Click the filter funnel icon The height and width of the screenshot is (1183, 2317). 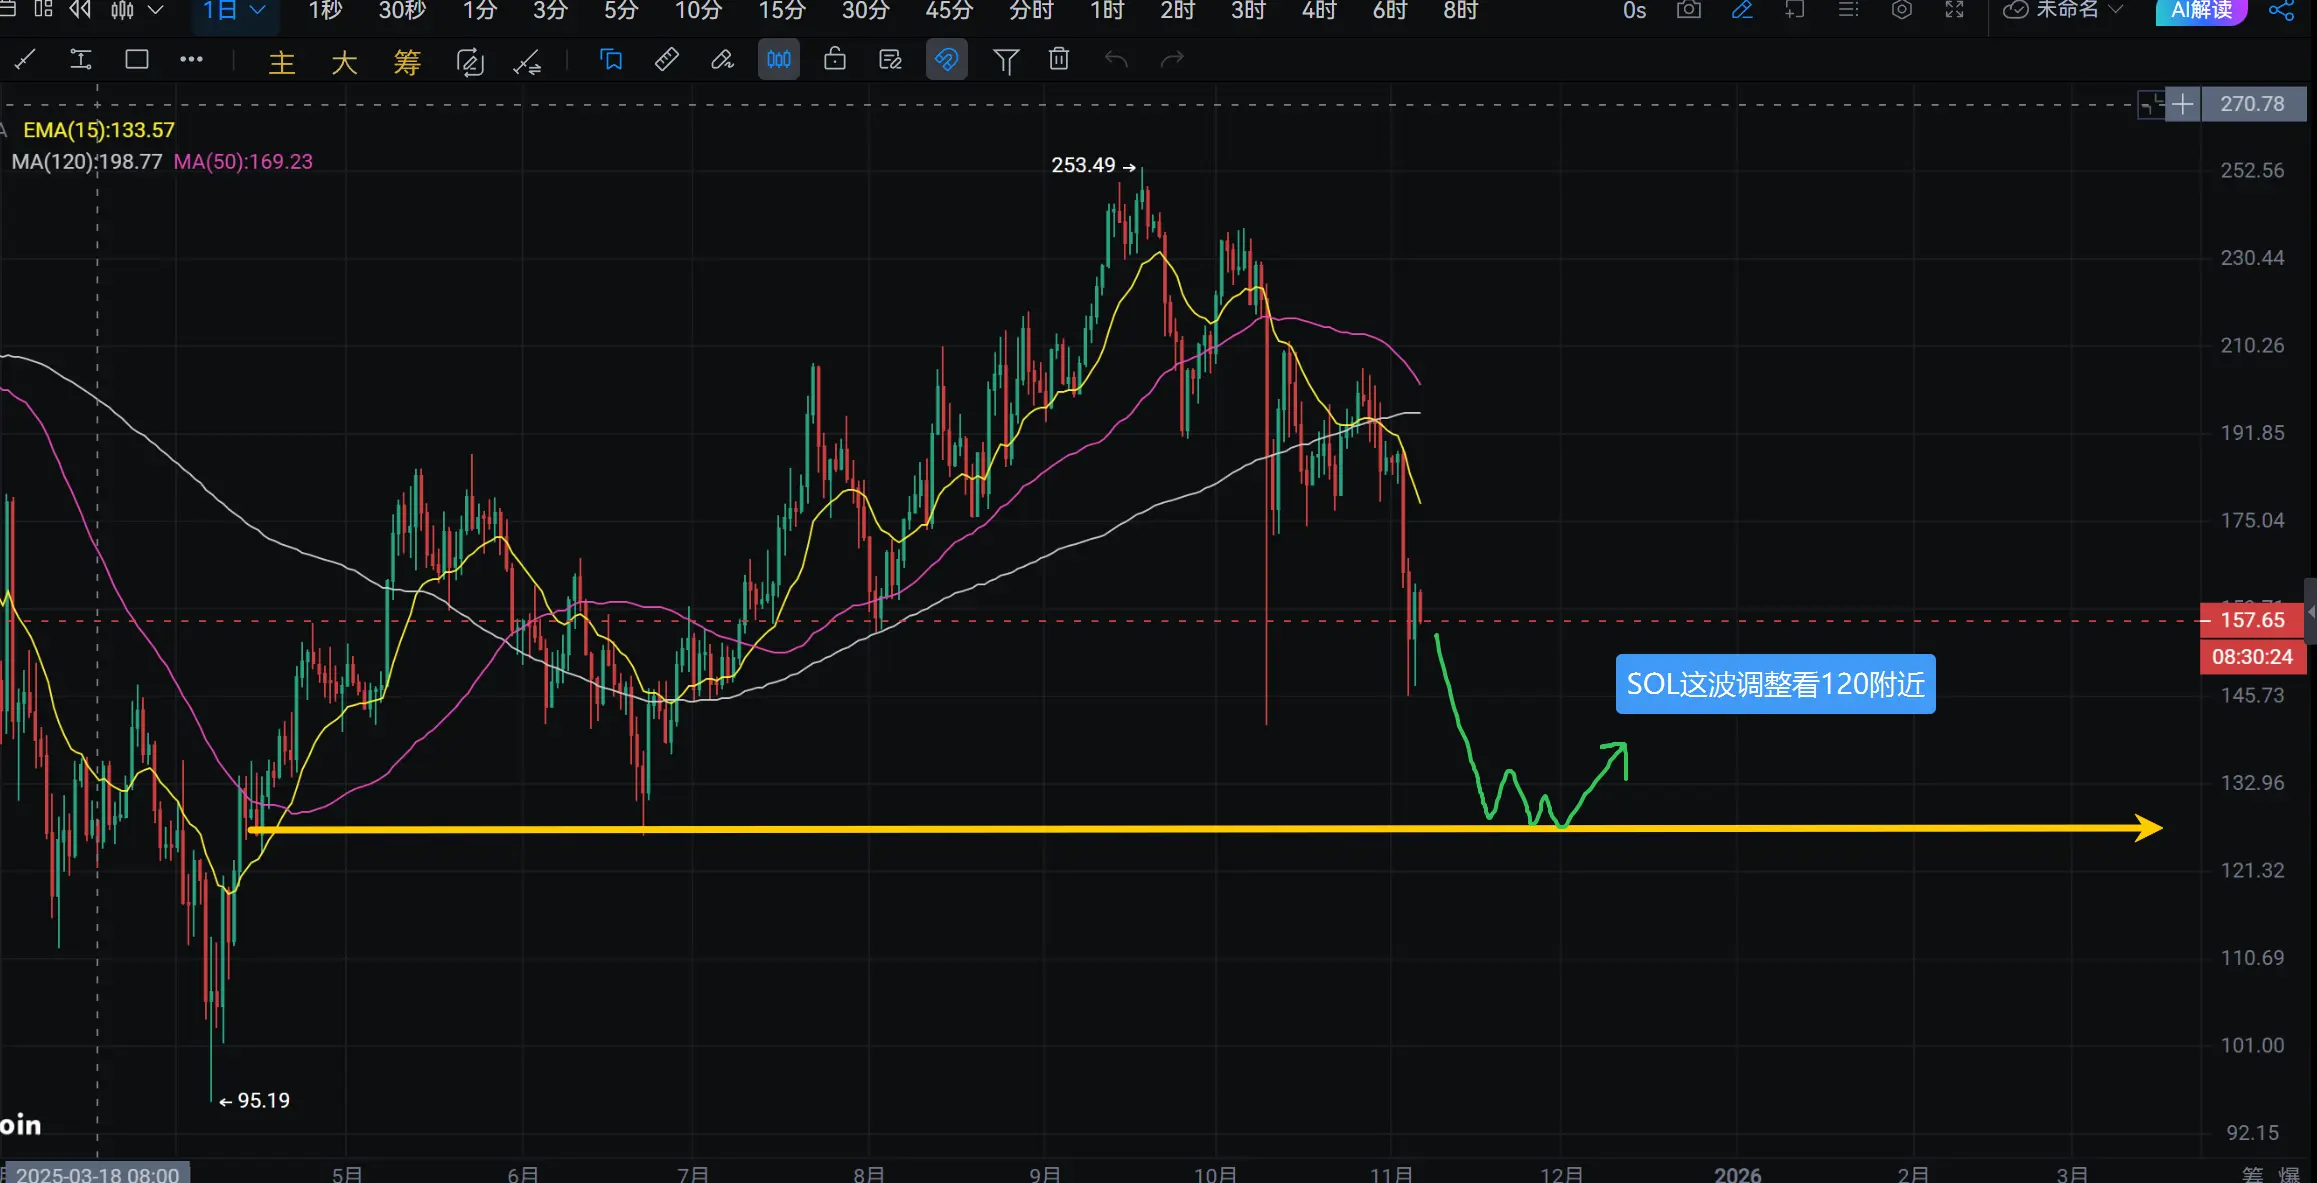[x=1005, y=61]
